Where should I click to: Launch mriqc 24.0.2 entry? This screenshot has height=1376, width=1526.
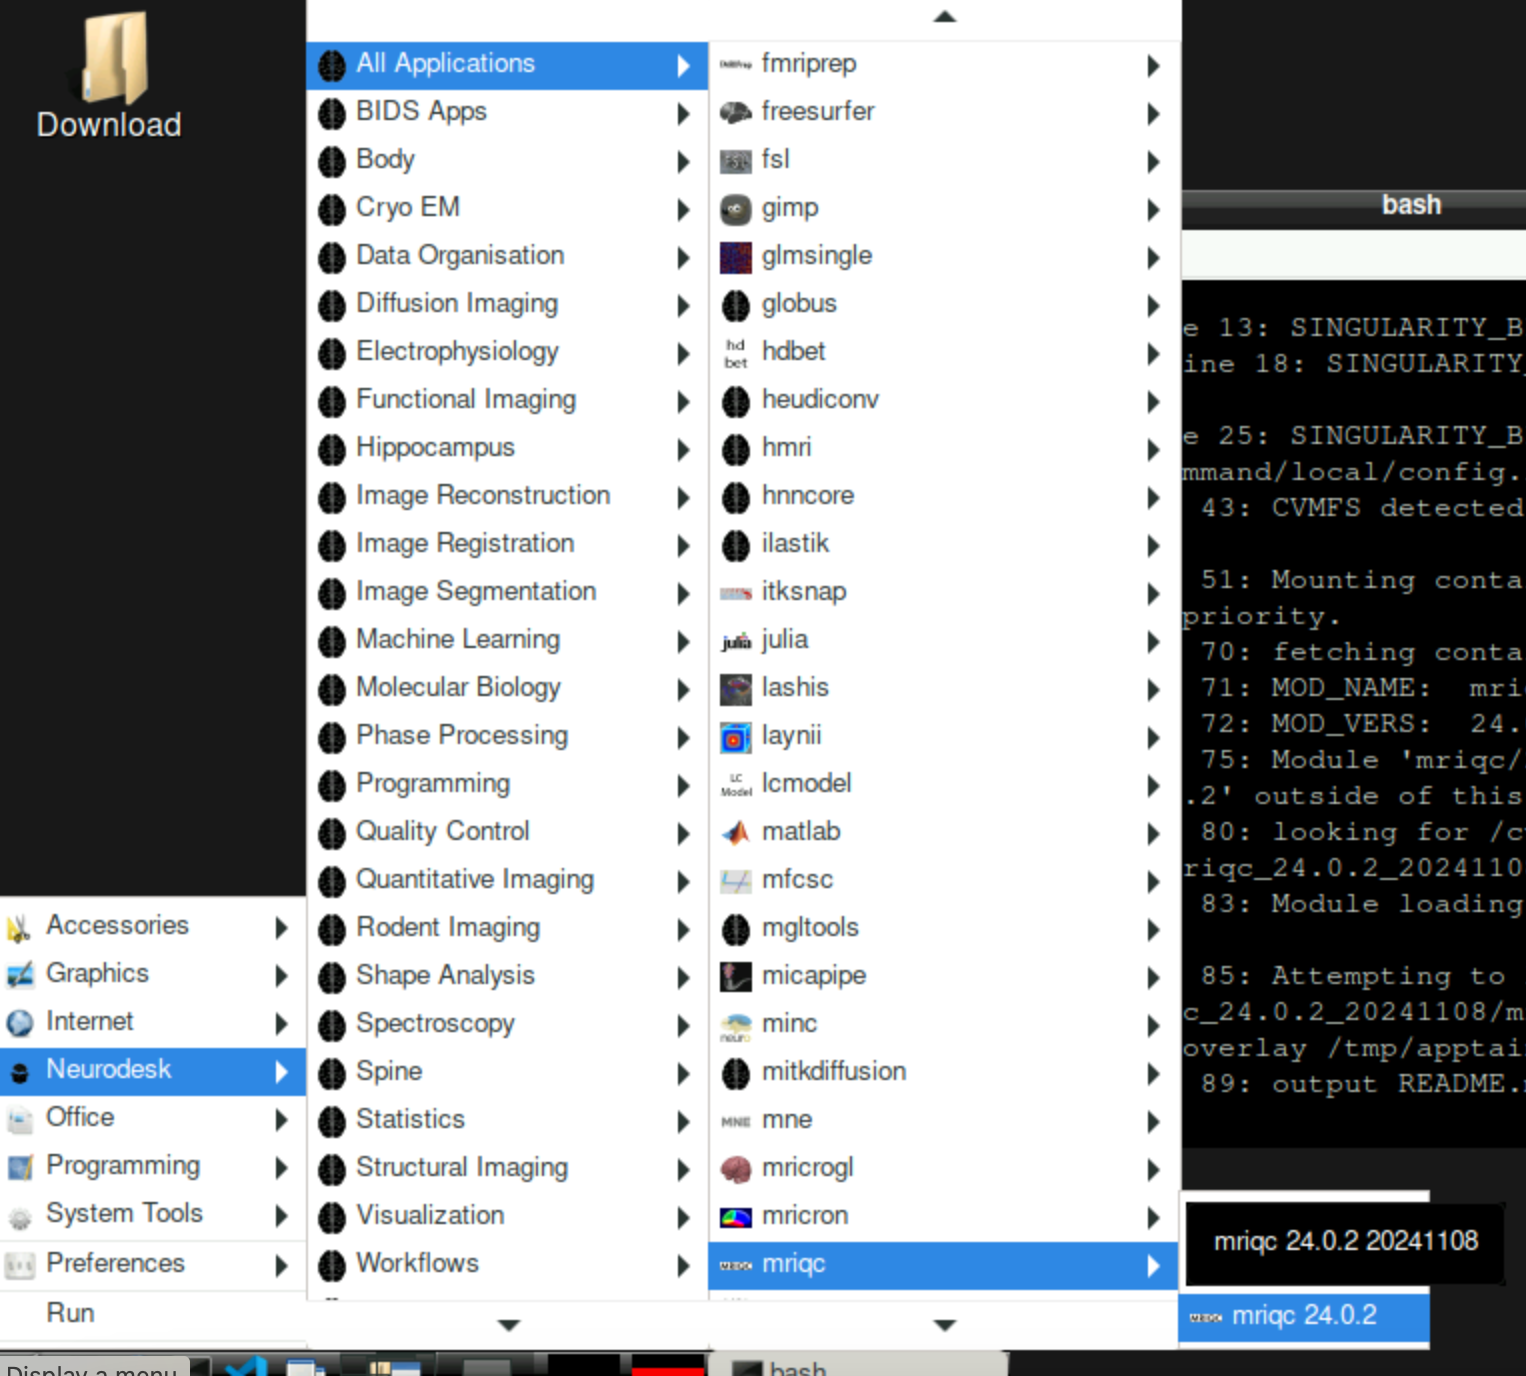(1304, 1316)
